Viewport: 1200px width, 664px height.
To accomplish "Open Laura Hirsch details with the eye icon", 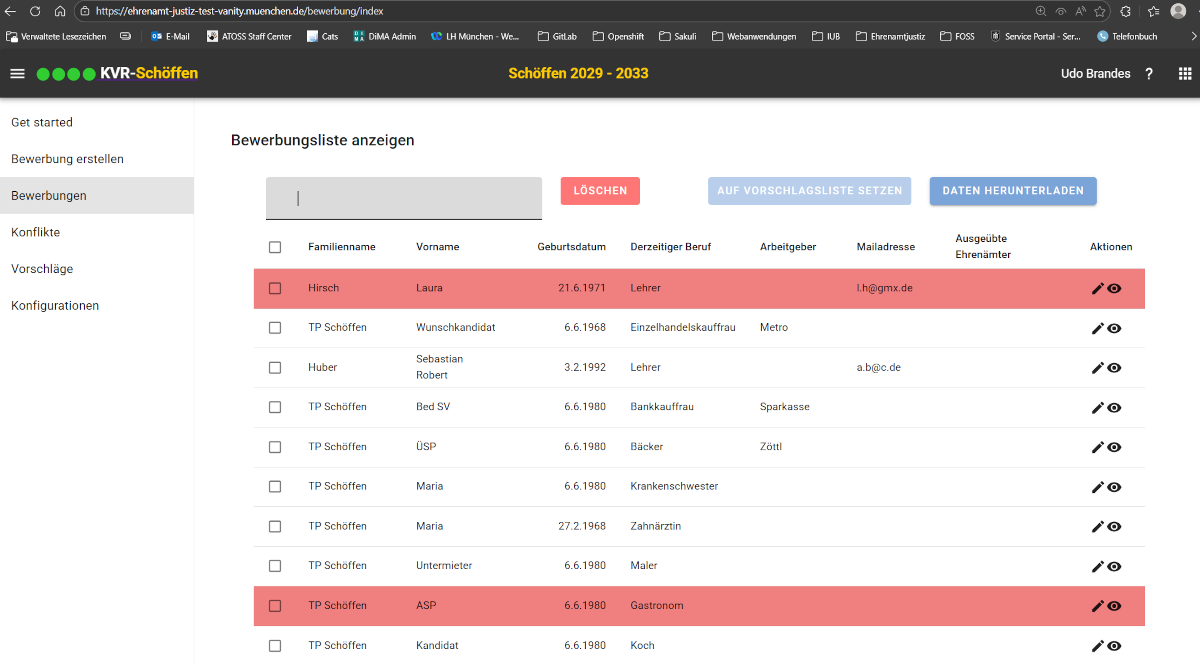I will click(1116, 287).
